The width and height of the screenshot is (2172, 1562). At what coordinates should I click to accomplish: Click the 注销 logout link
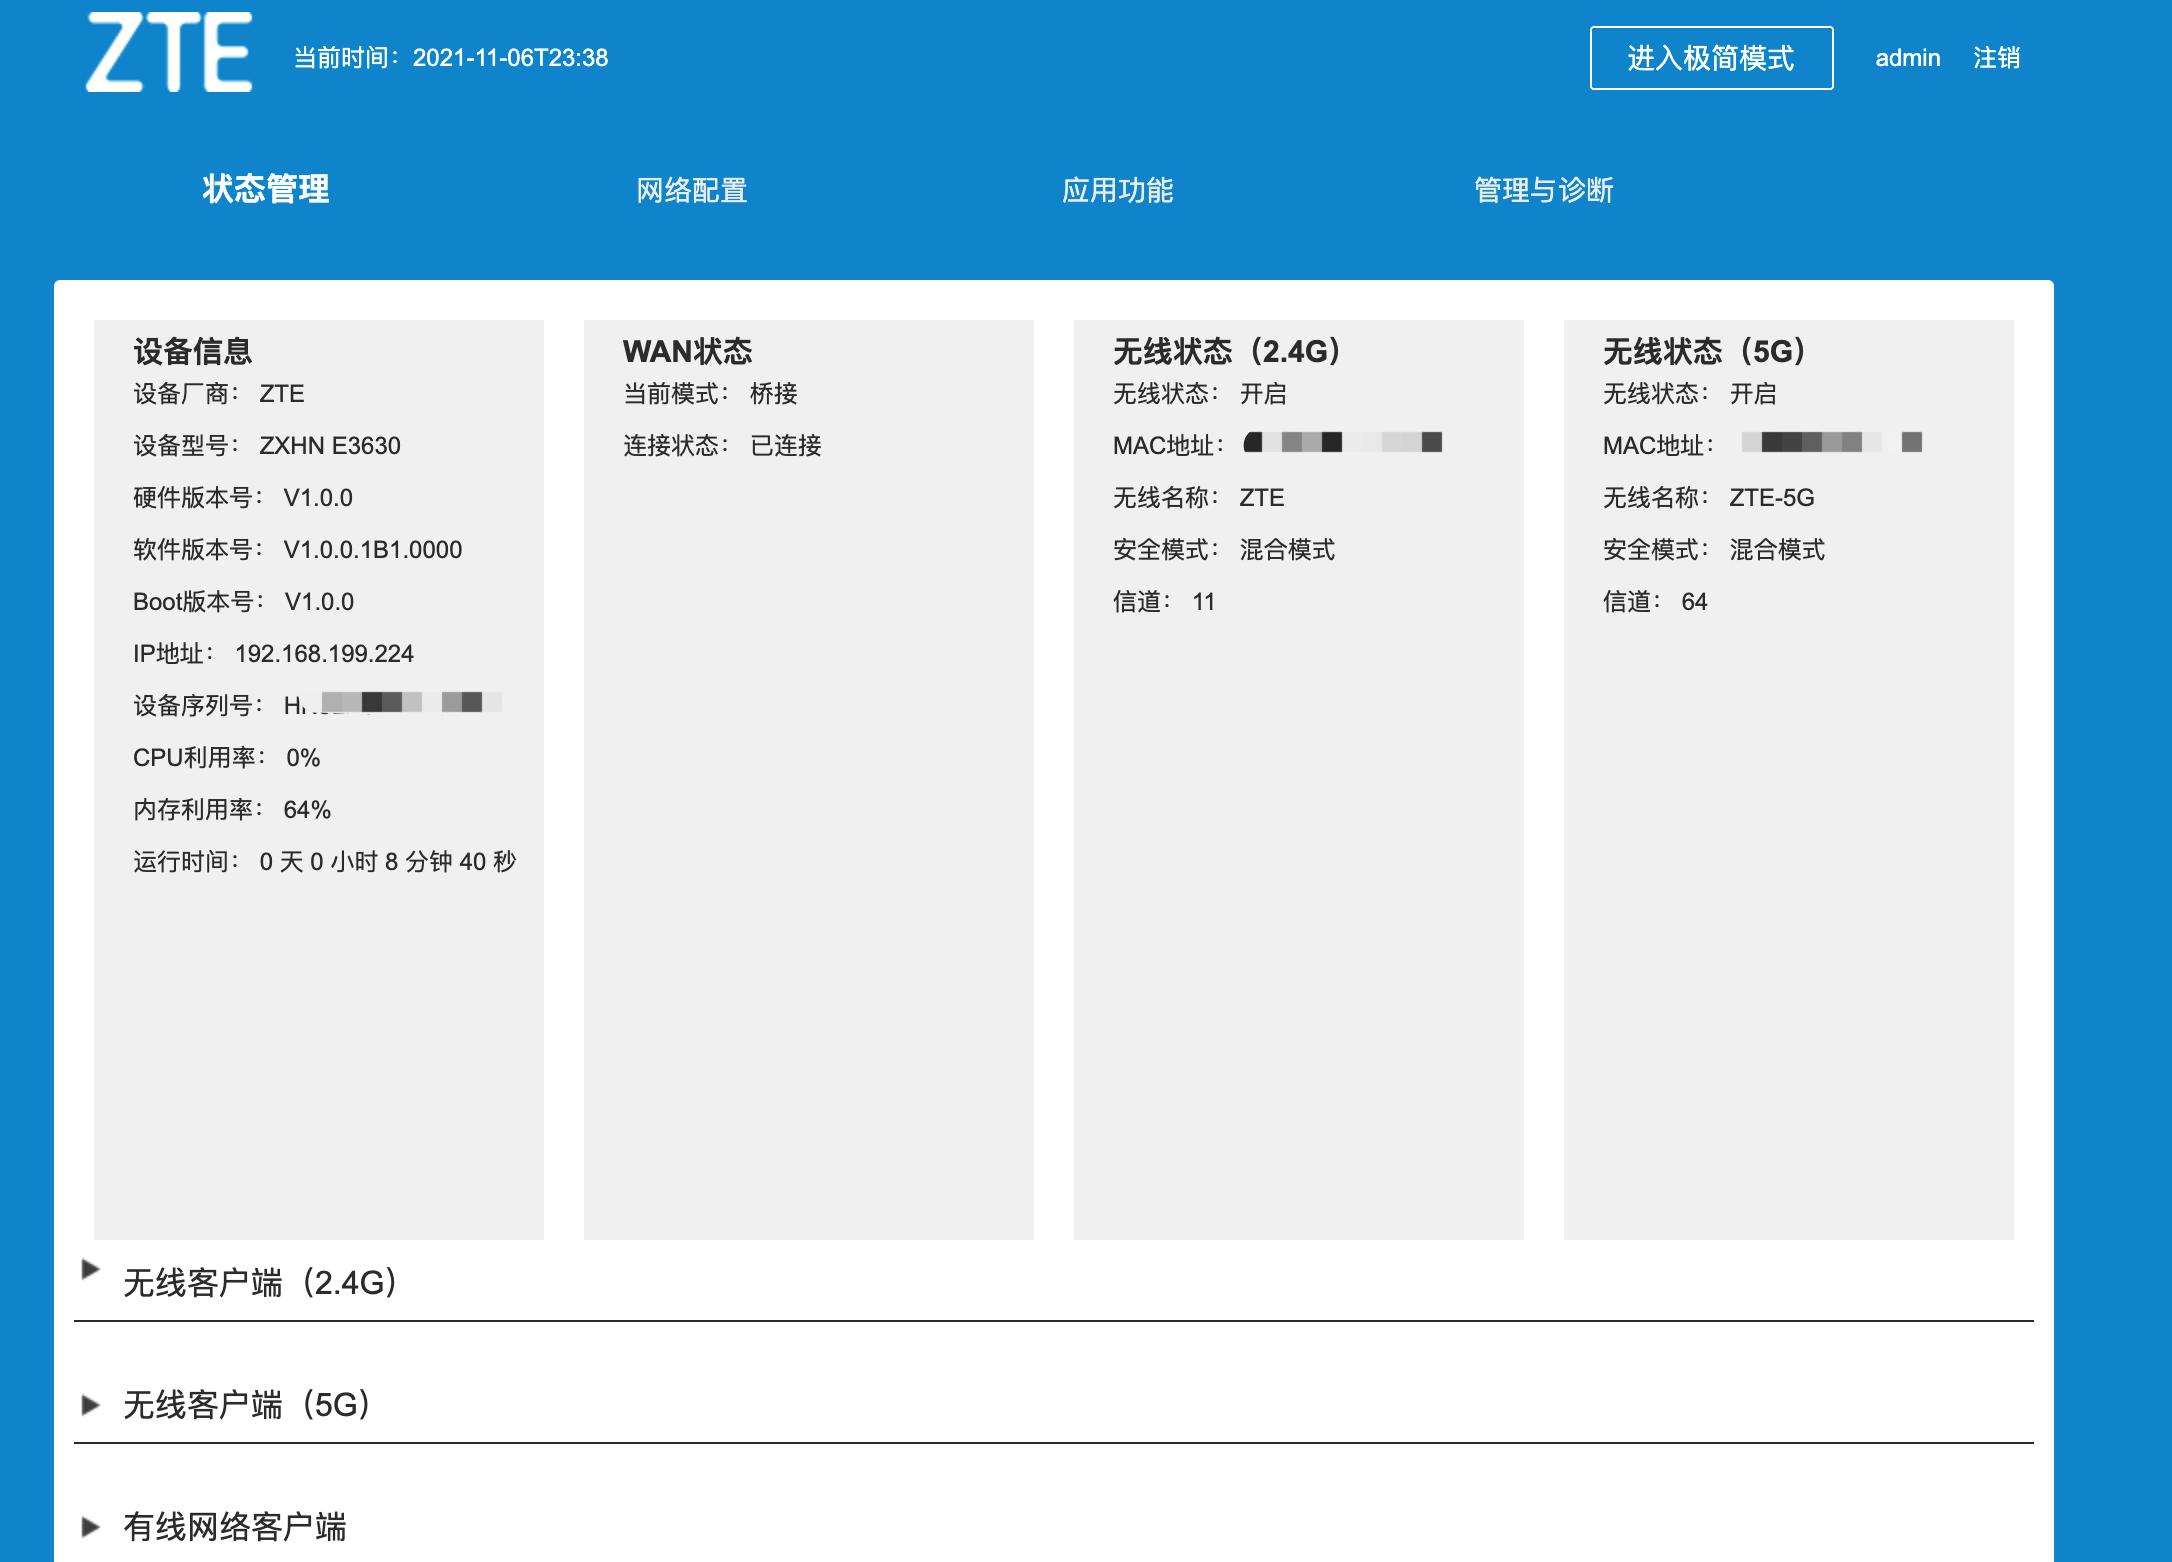coord(1996,58)
